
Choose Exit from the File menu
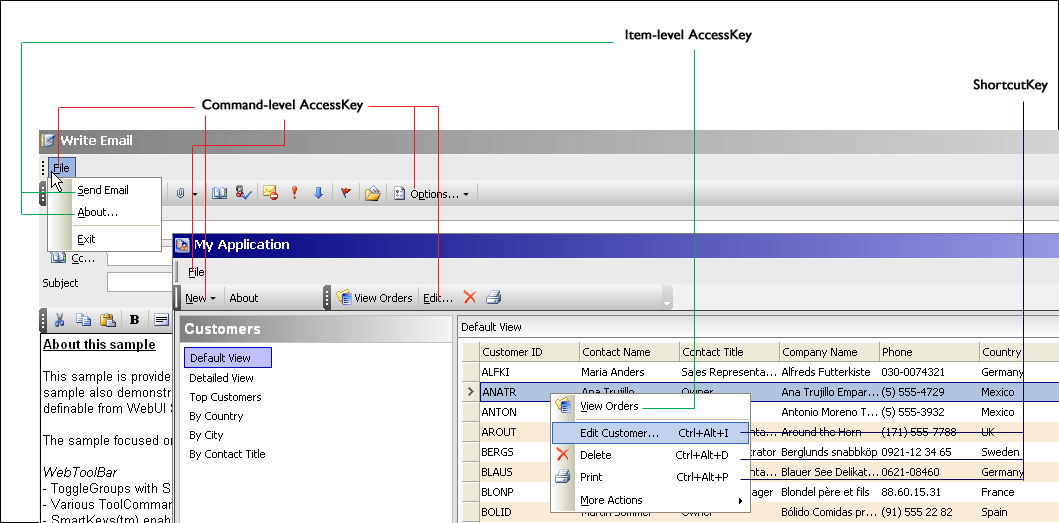[87, 239]
